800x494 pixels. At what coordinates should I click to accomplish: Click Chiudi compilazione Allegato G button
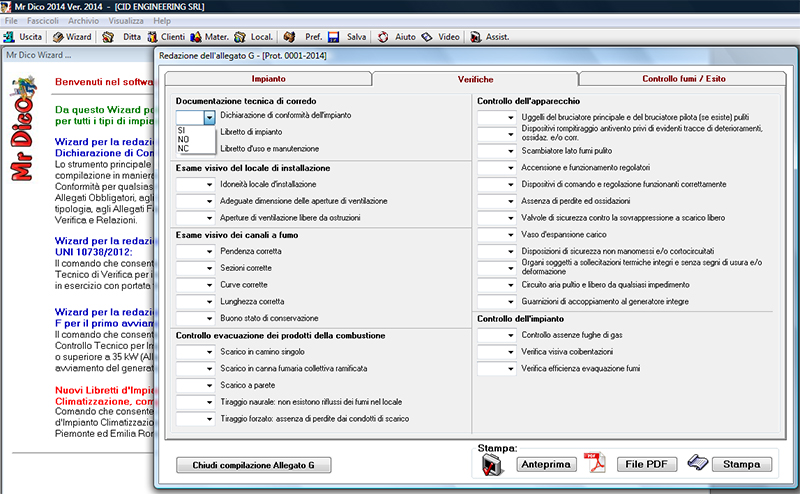(x=253, y=465)
